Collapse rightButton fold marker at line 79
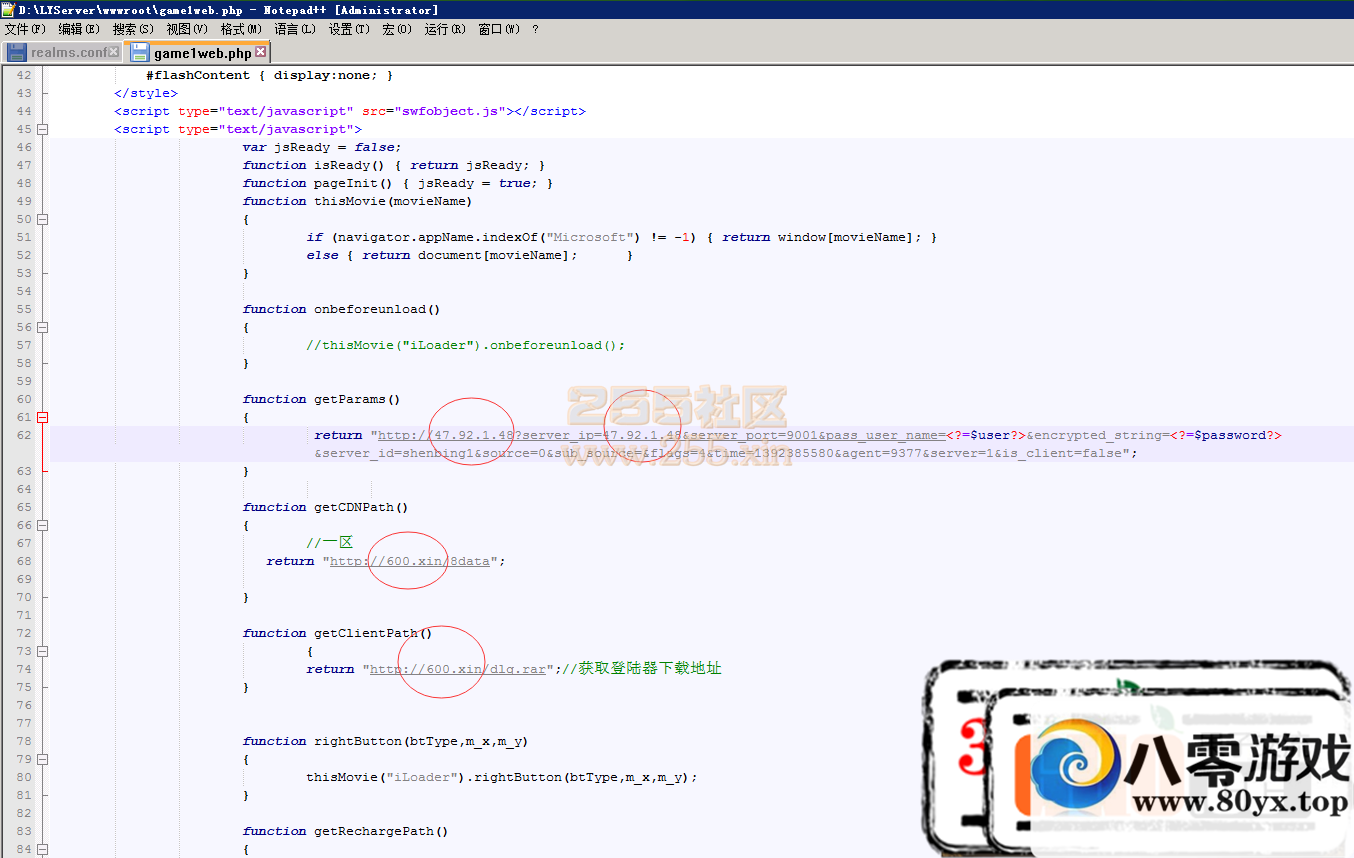 click(43, 759)
